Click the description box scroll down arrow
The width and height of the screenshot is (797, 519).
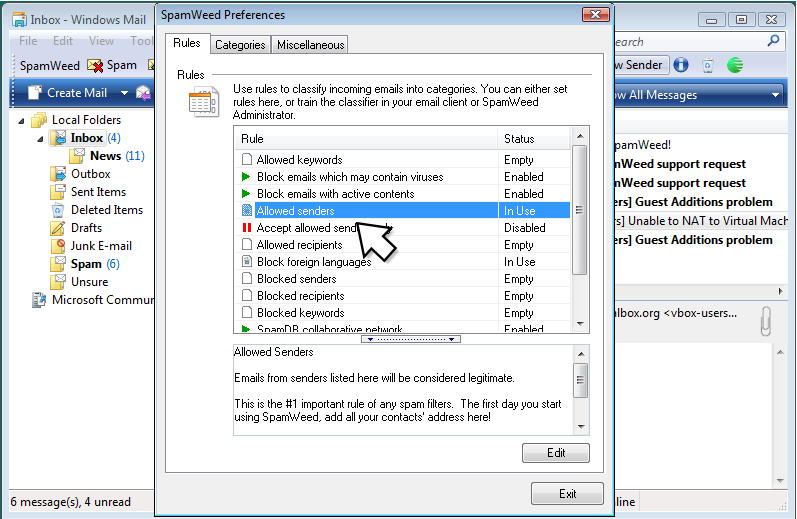(x=581, y=426)
